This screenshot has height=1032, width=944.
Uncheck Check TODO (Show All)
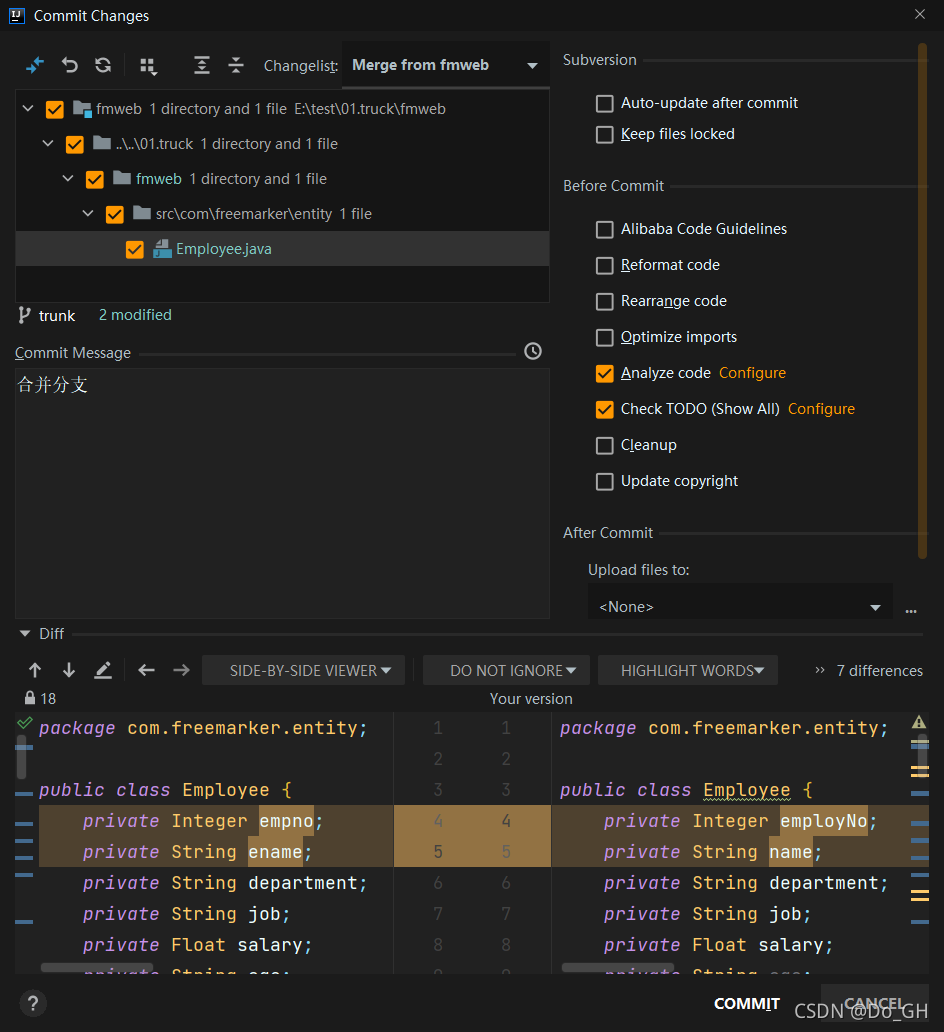coord(604,409)
